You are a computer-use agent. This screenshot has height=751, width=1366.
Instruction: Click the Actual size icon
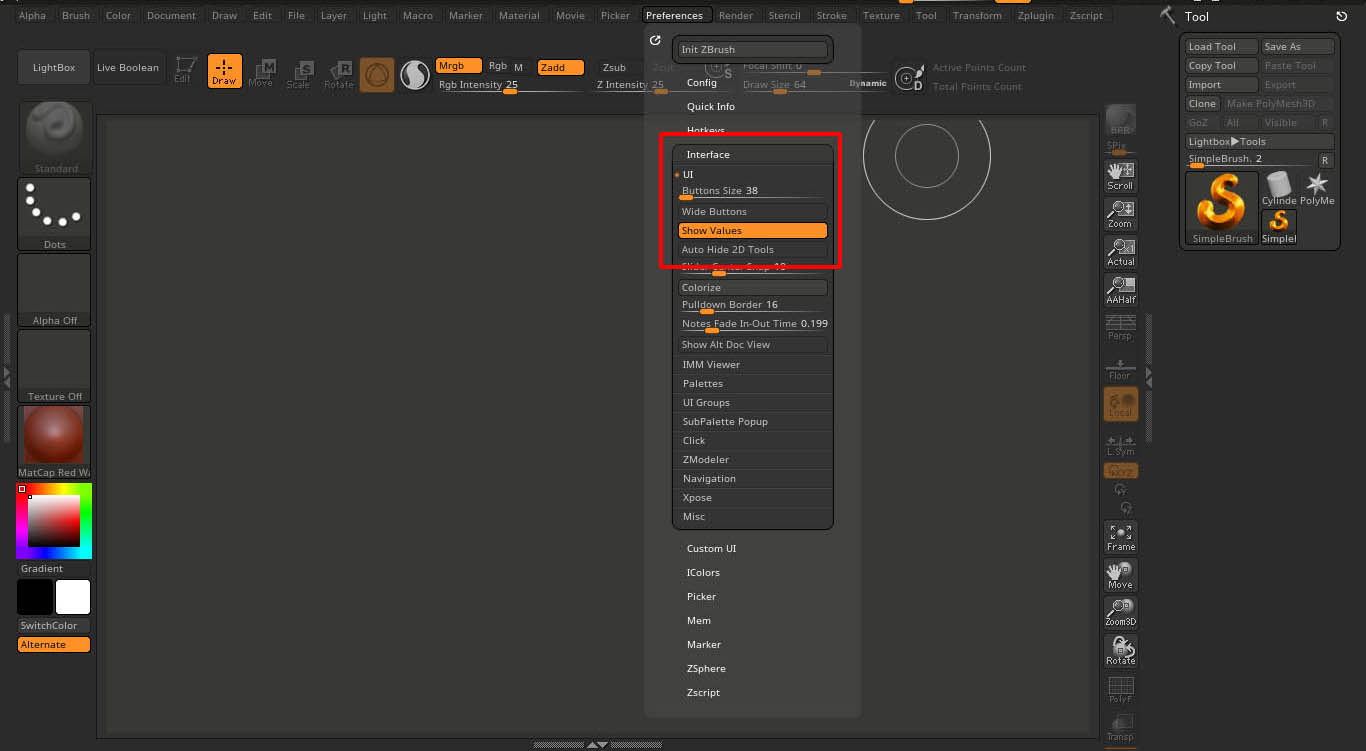(1120, 252)
